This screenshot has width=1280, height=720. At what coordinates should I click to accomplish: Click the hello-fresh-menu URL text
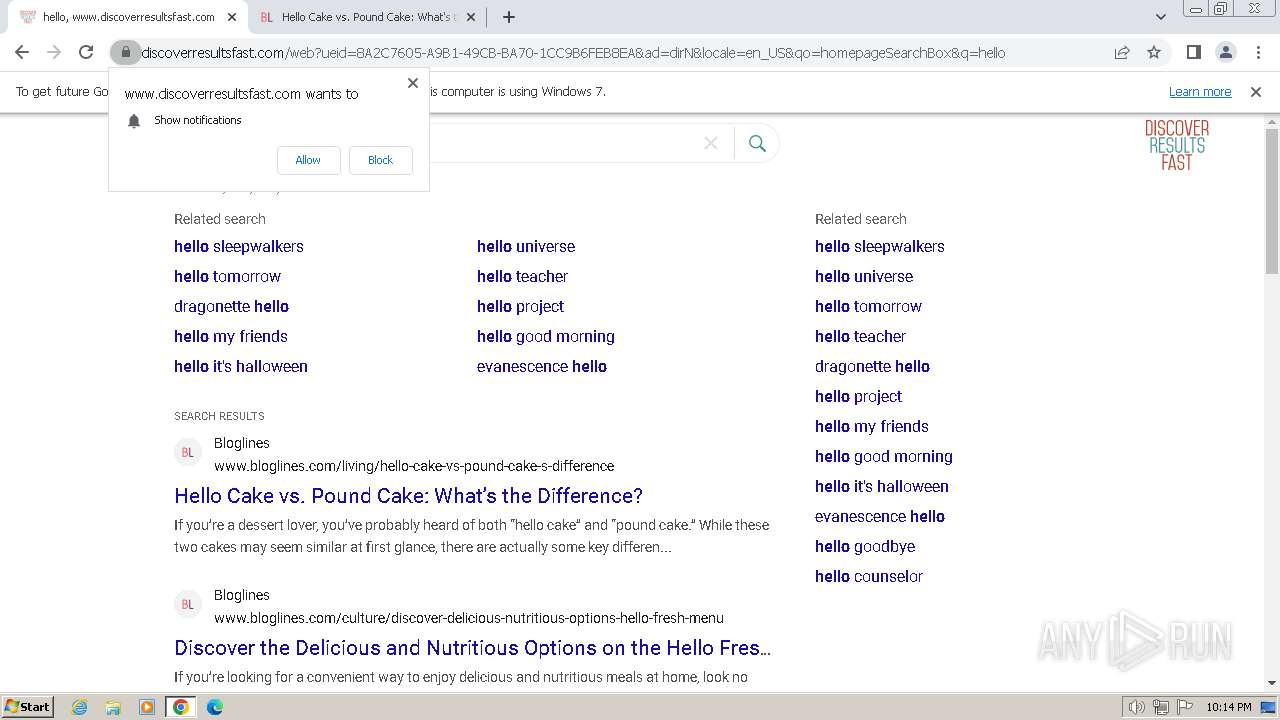click(469, 618)
